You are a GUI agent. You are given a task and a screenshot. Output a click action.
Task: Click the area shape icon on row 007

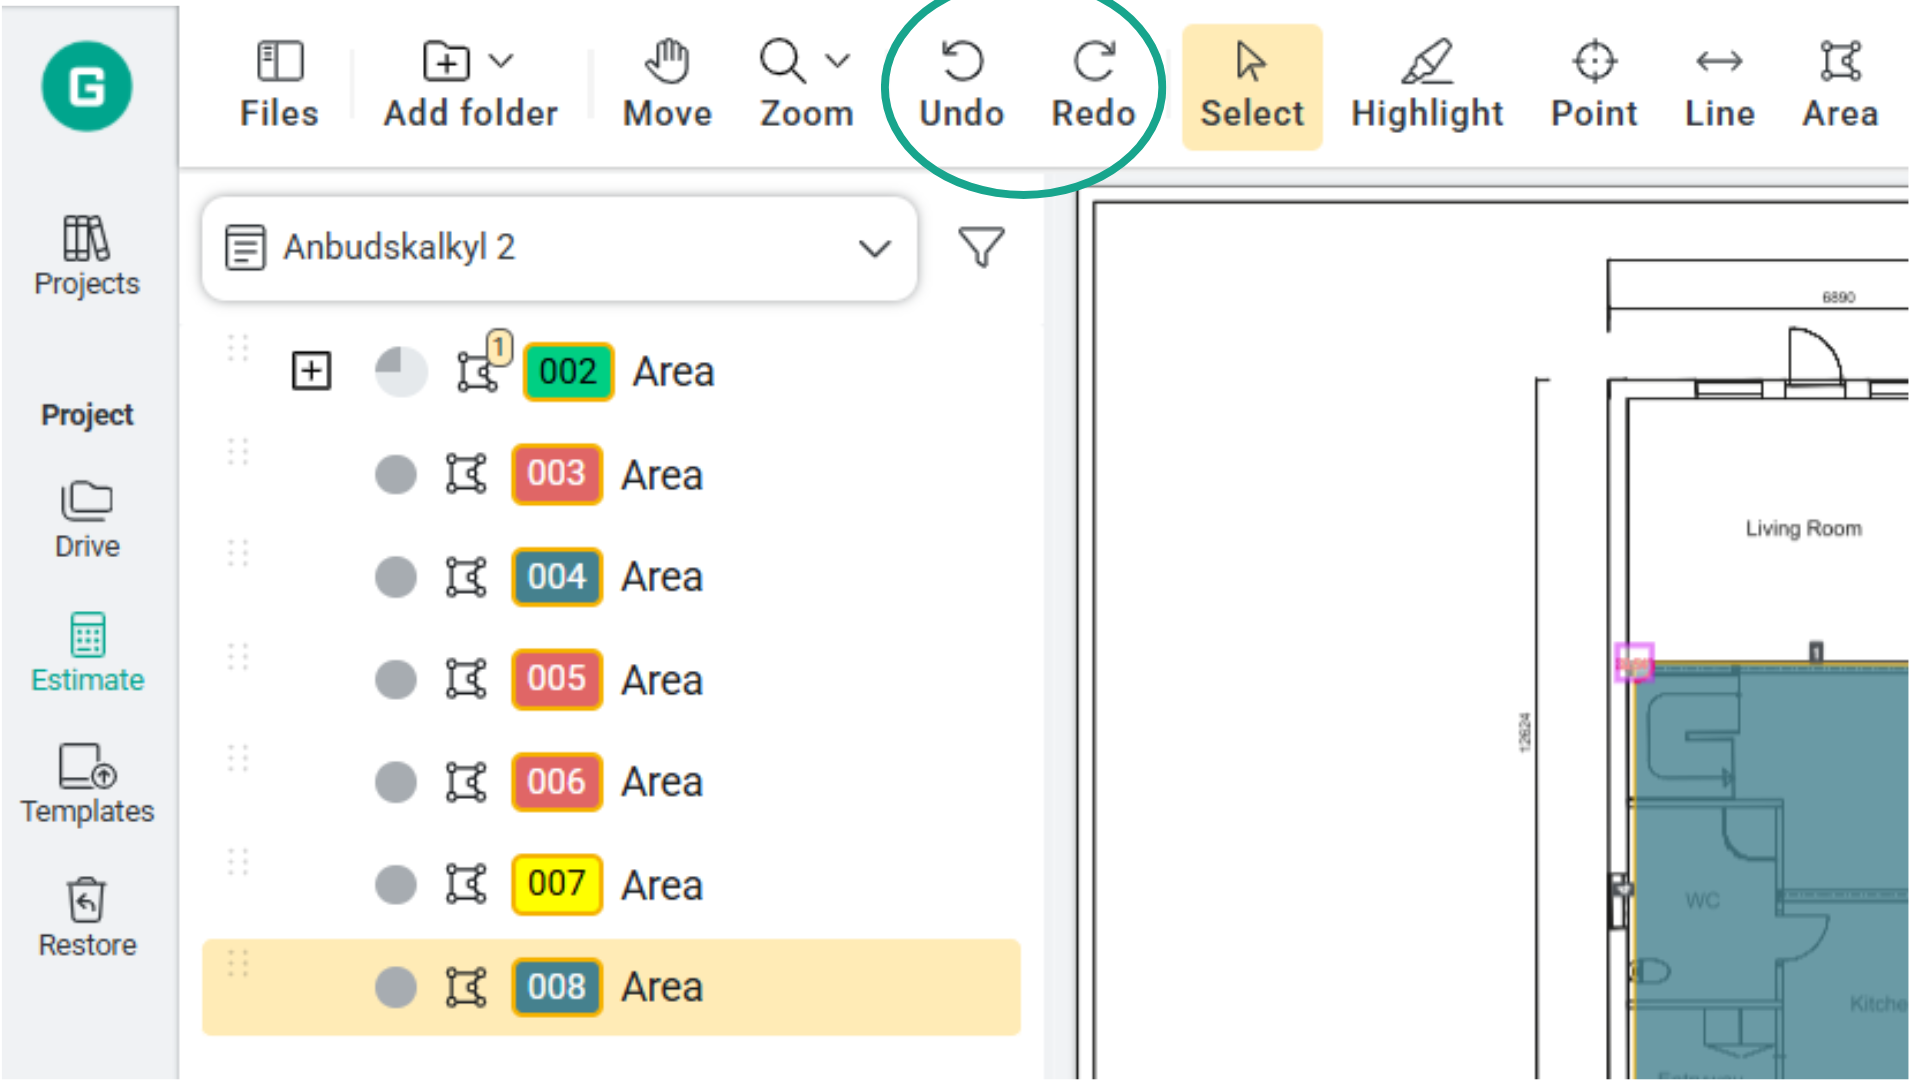466,884
